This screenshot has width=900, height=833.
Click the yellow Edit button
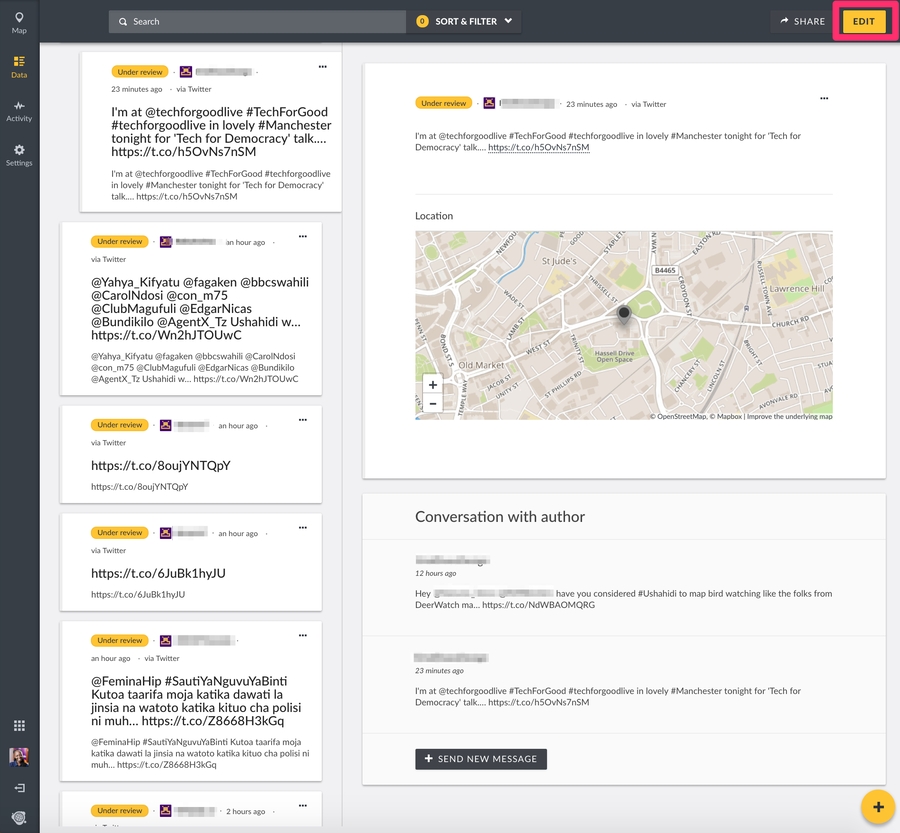[863, 21]
